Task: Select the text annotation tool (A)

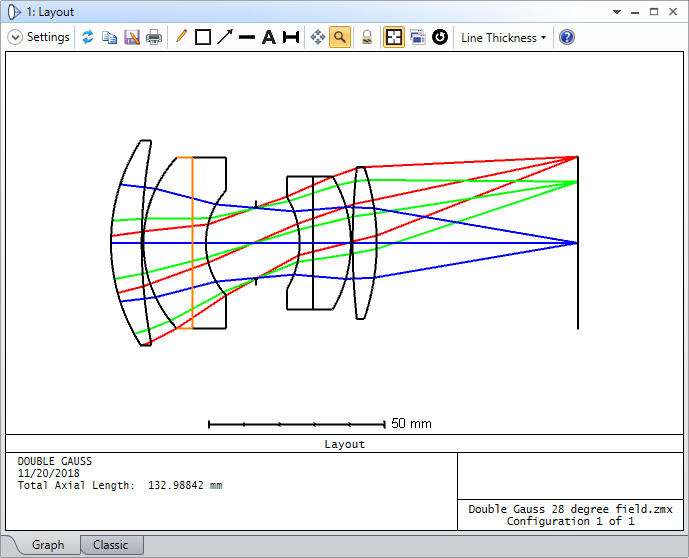Action: point(269,37)
